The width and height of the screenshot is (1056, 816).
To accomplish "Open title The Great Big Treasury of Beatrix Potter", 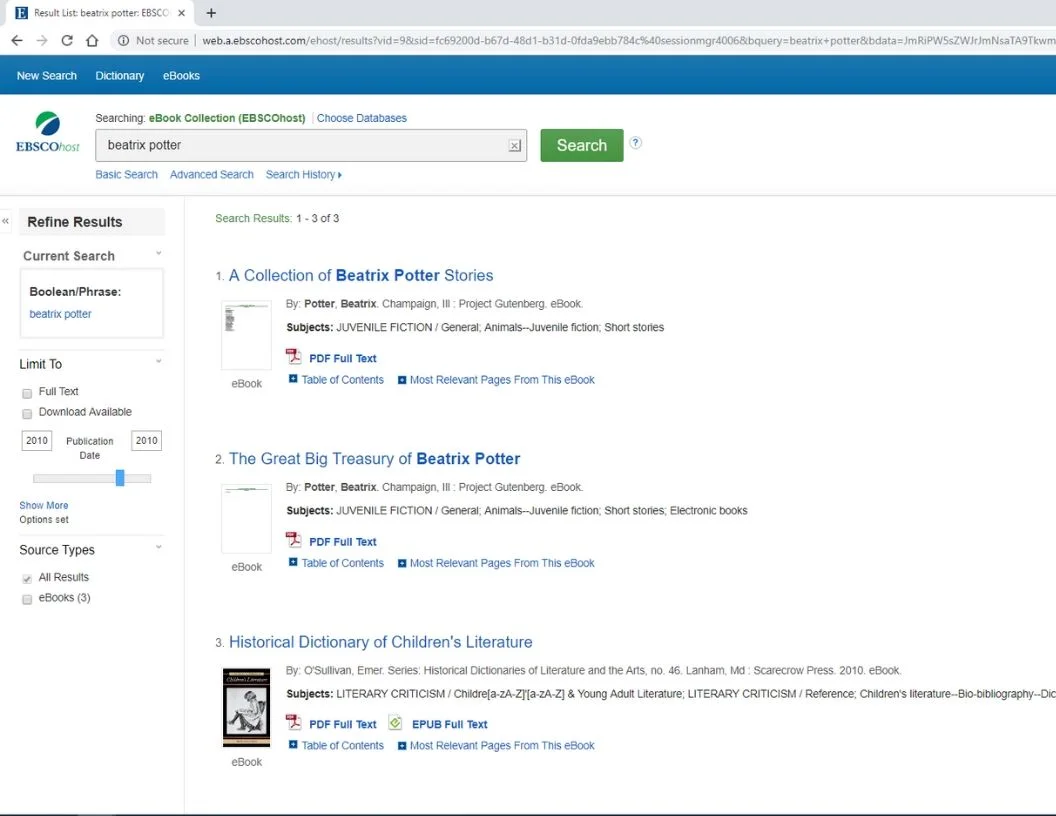I will pyautogui.click(x=374, y=458).
